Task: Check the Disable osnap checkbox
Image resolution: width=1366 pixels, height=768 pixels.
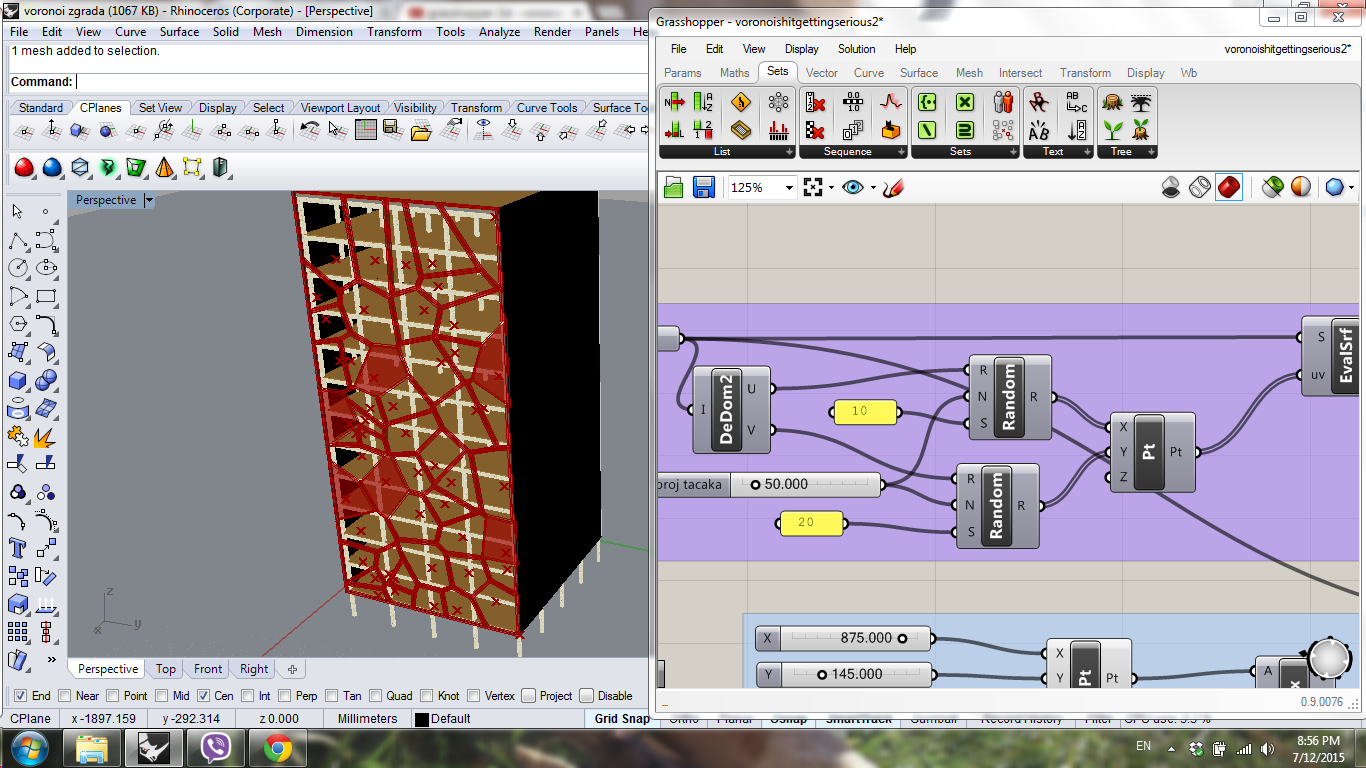Action: pyautogui.click(x=587, y=696)
